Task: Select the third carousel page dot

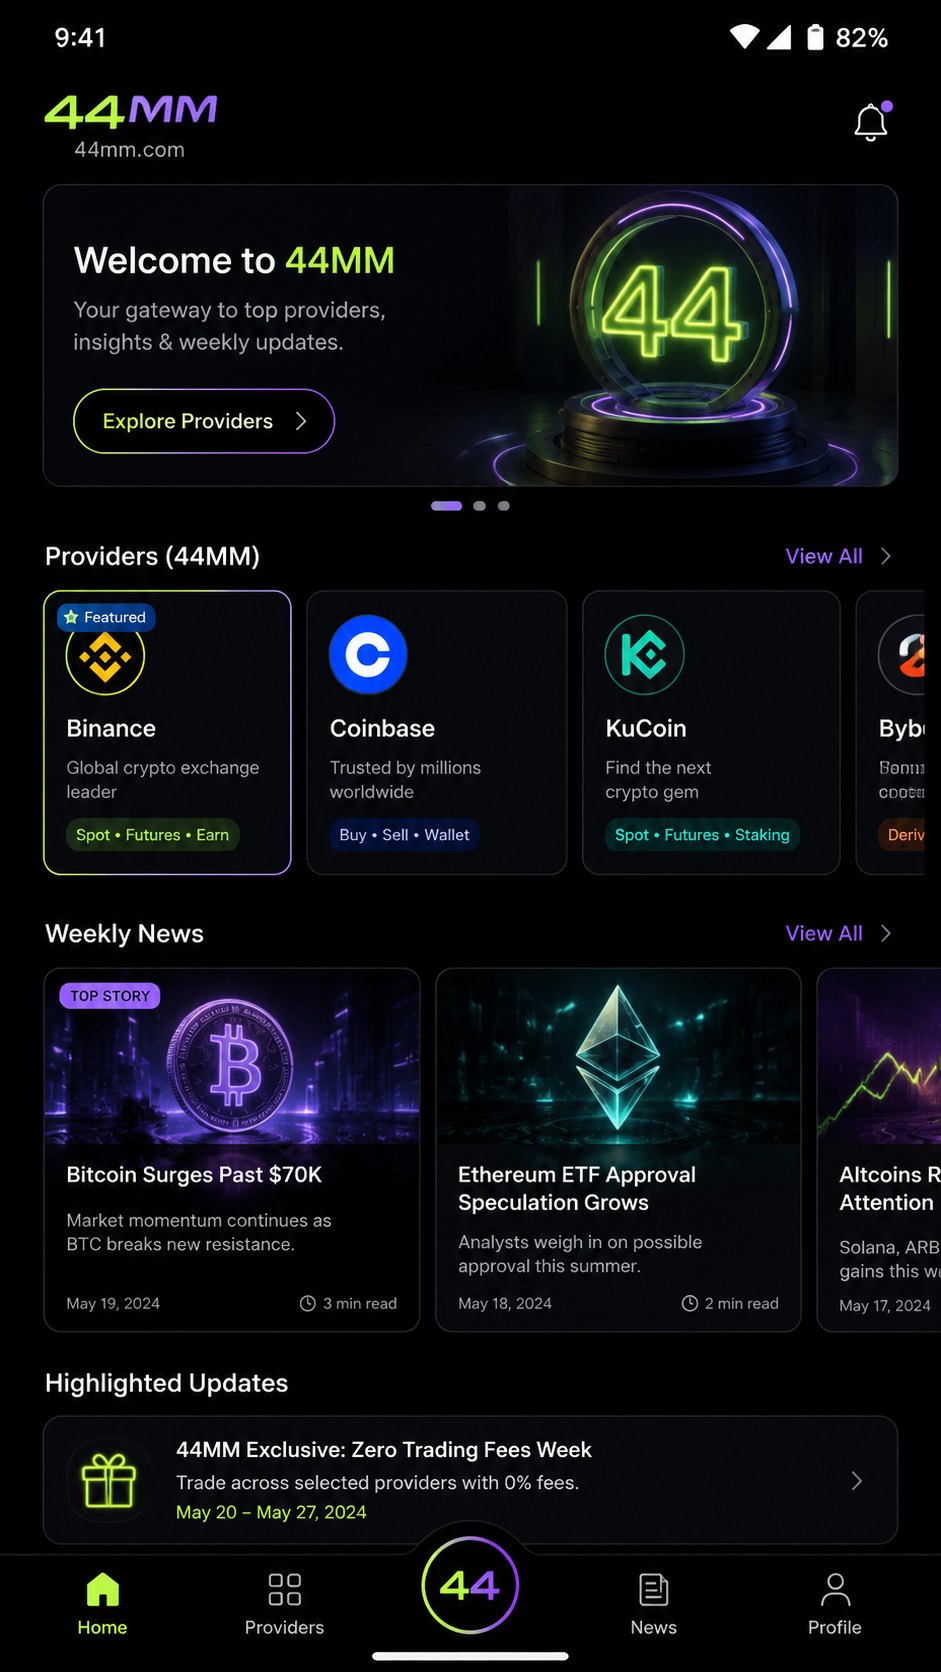Action: pos(504,506)
